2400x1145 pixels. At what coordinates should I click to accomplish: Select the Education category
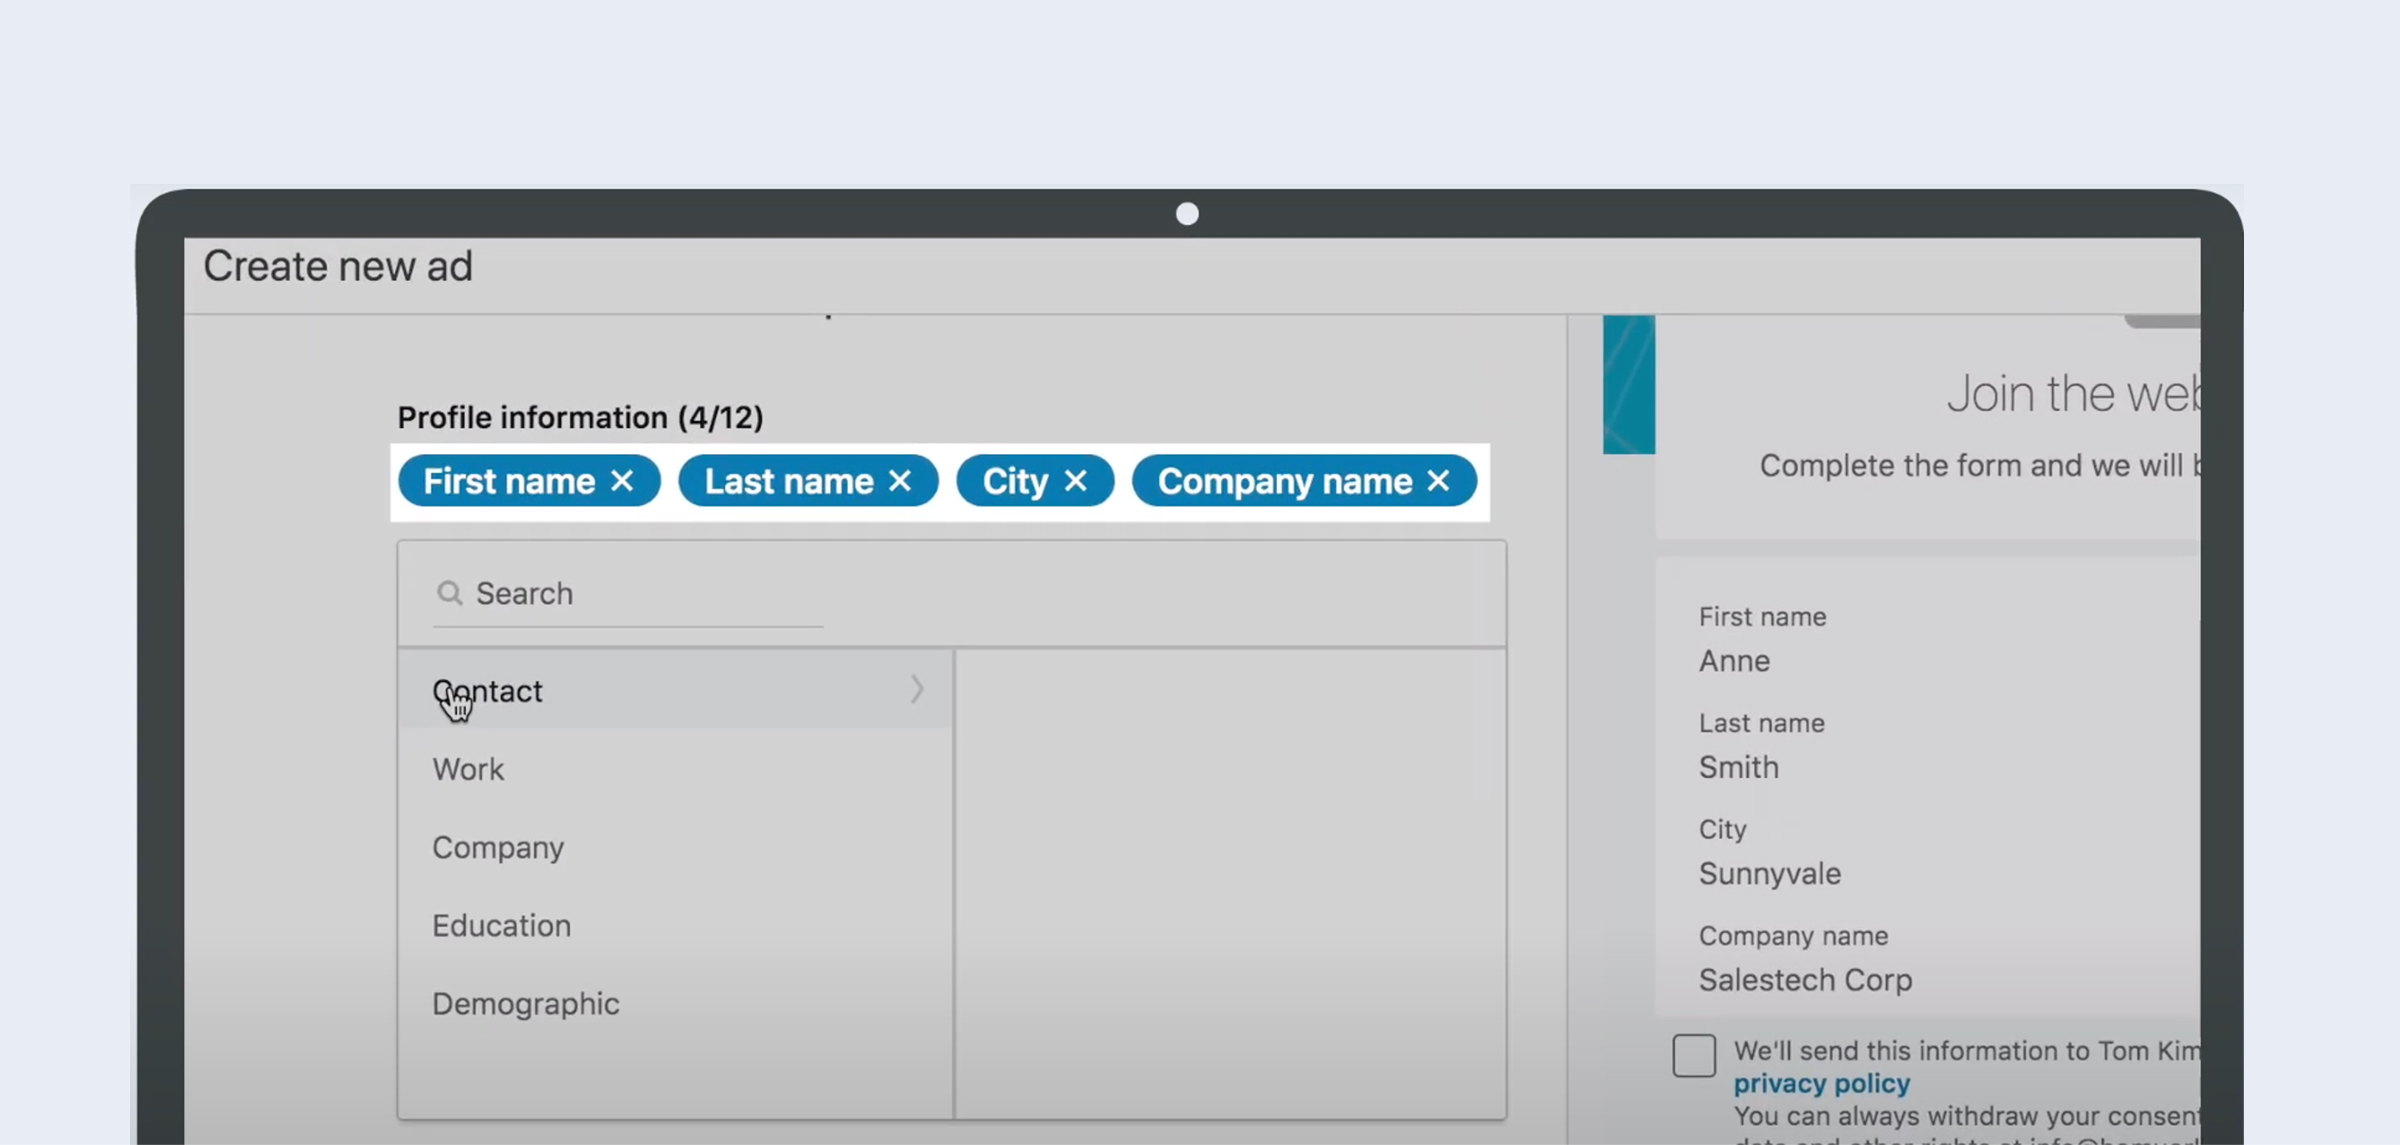501,925
